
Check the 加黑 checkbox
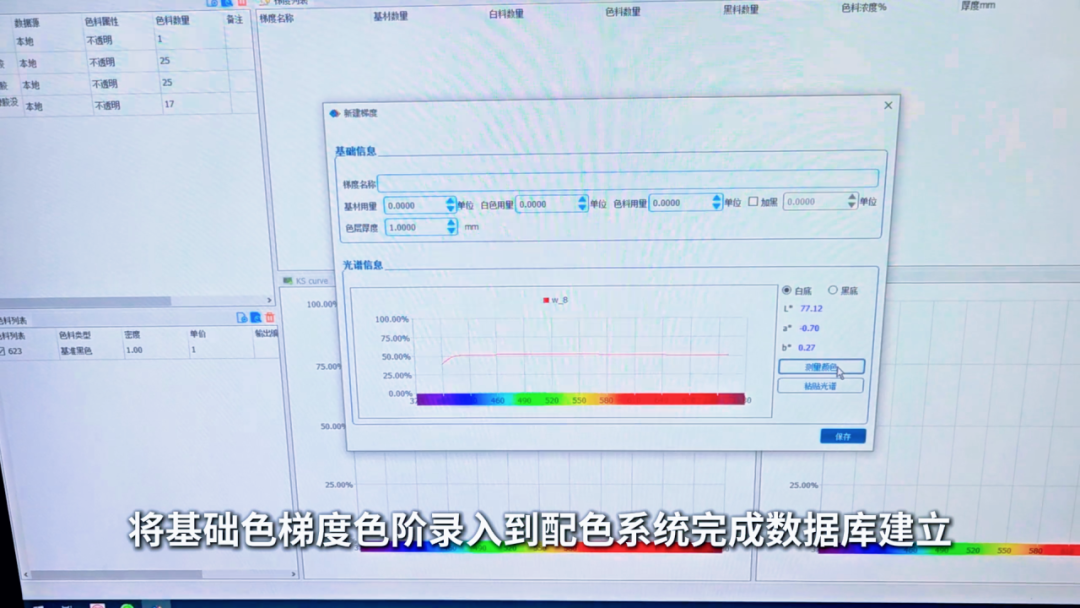753,202
